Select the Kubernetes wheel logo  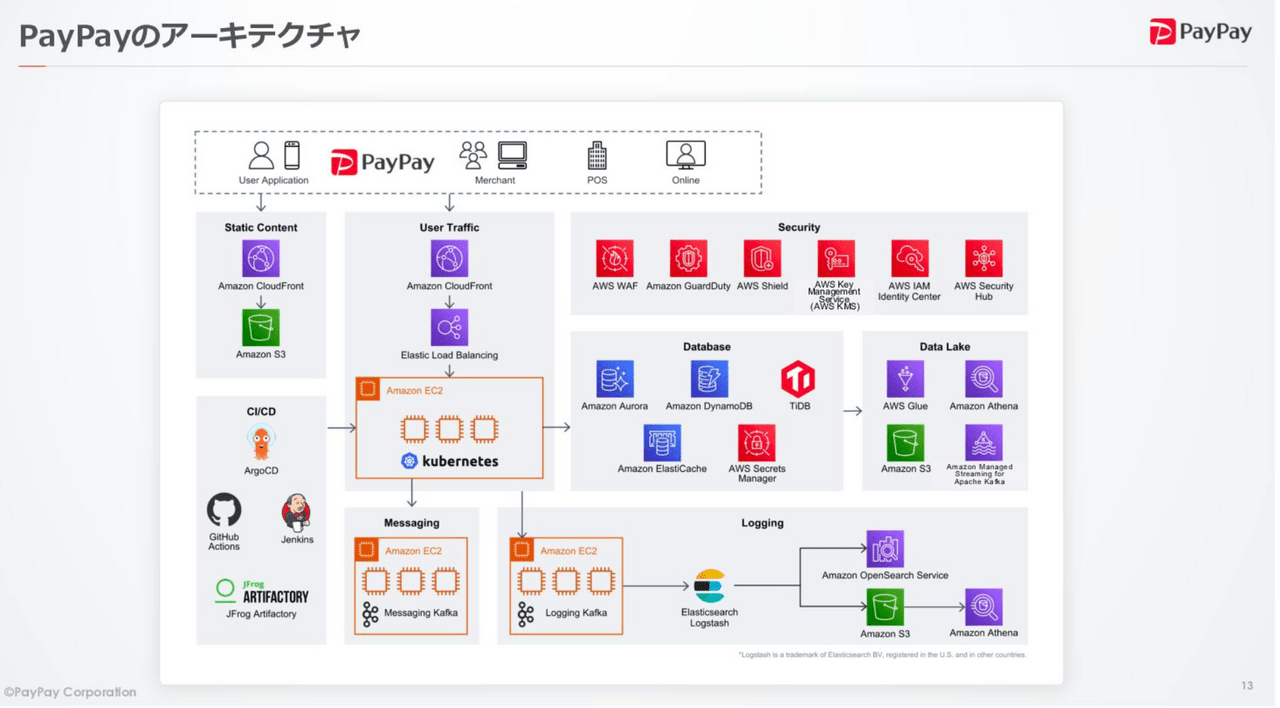click(409, 461)
